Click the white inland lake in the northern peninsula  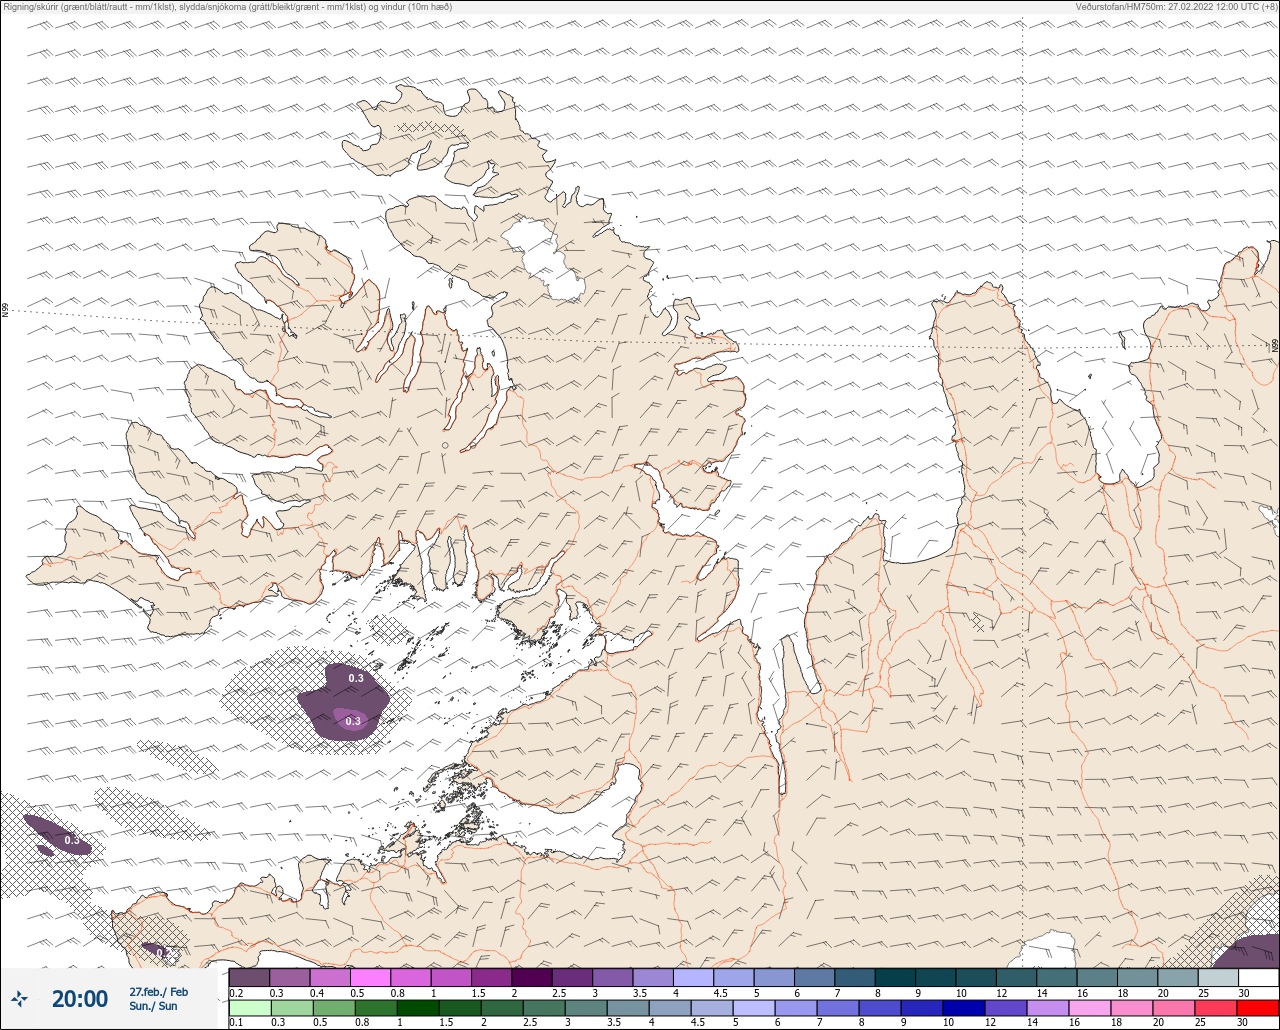click(543, 260)
